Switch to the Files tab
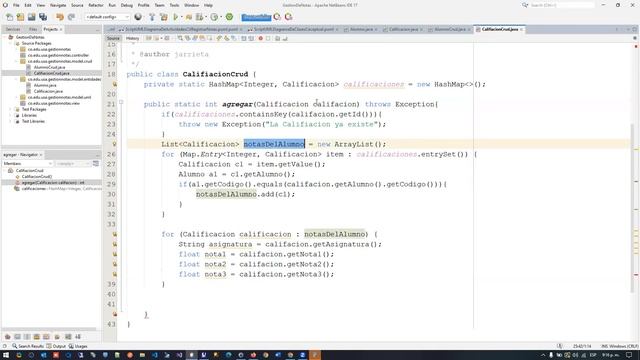640x360 pixels. coord(33,29)
